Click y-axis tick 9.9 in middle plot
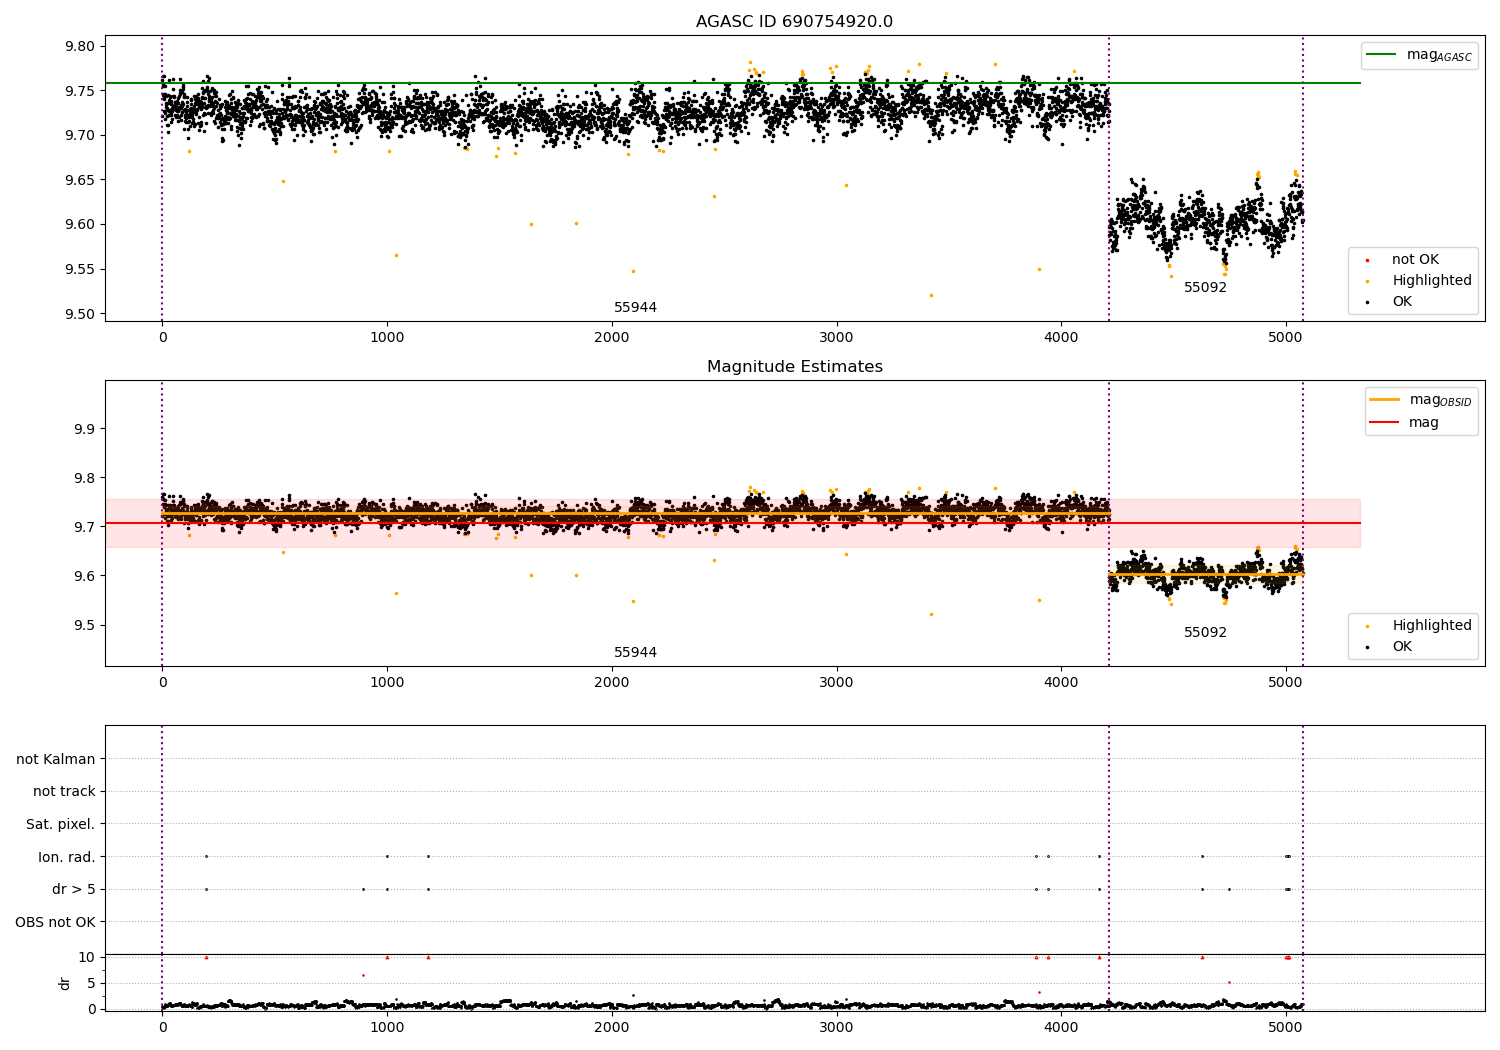The width and height of the screenshot is (1500, 1050). pyautogui.click(x=83, y=430)
